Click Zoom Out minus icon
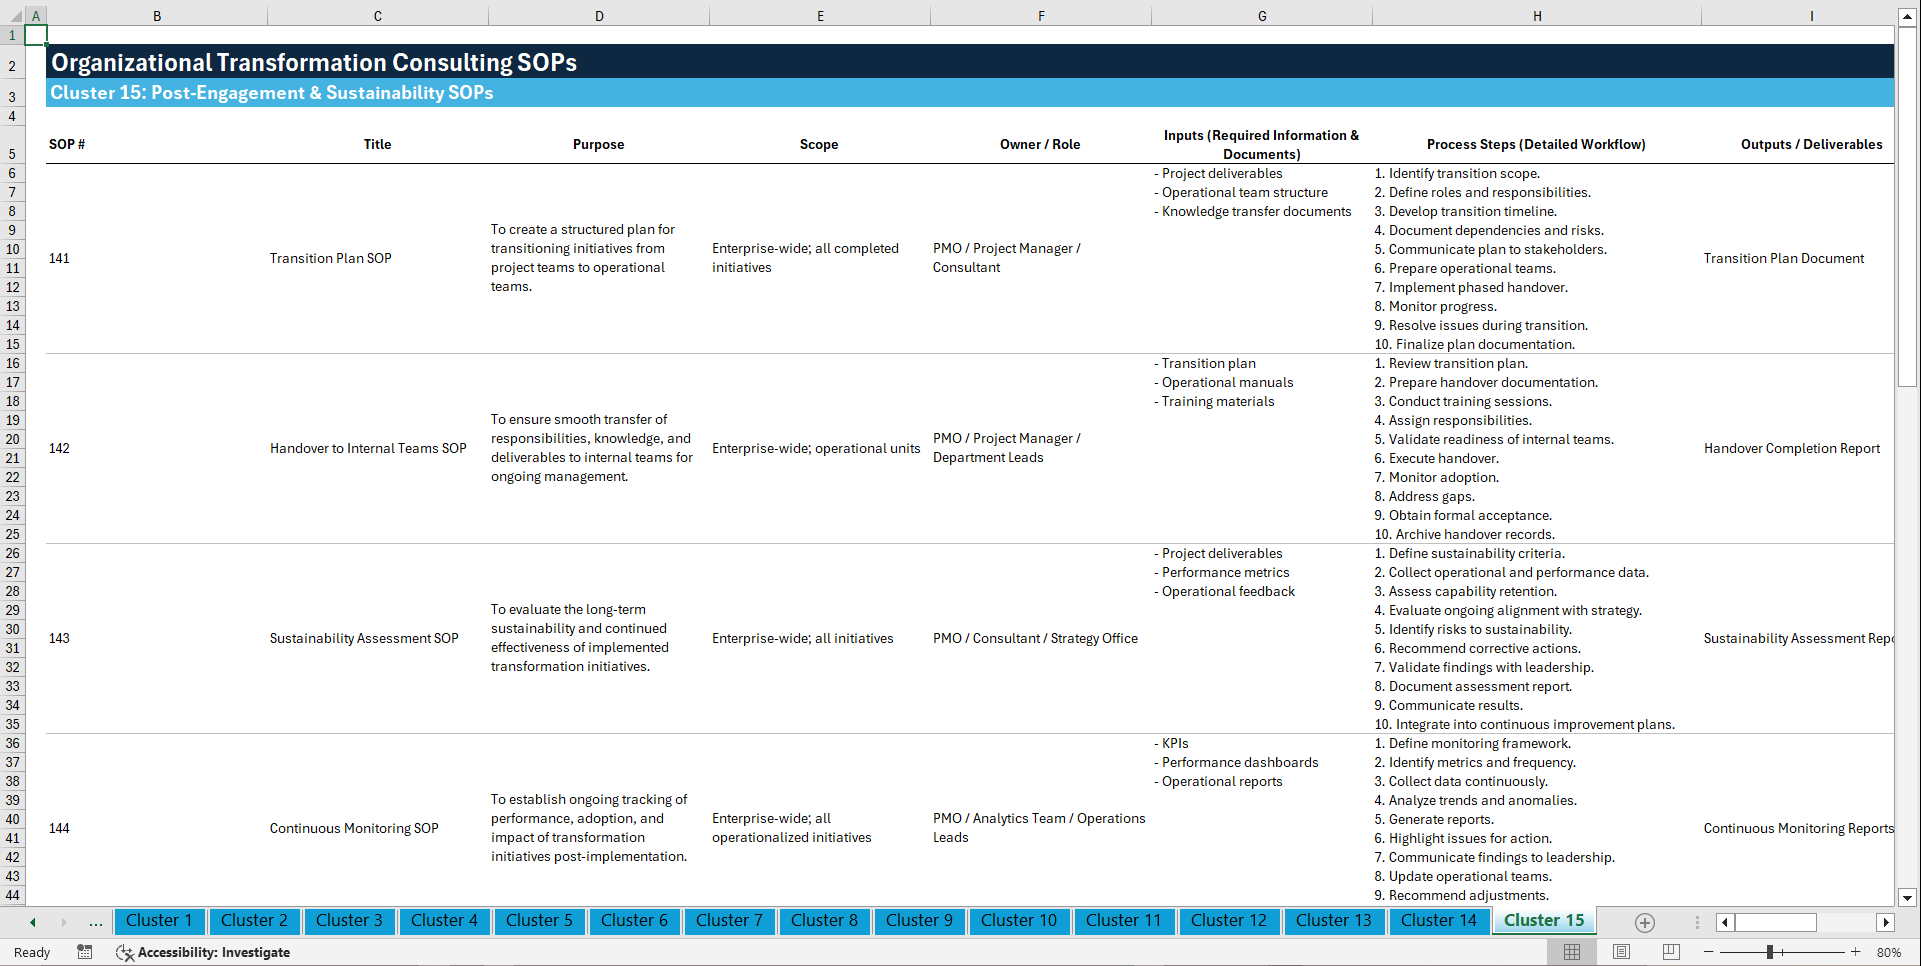 [1709, 952]
